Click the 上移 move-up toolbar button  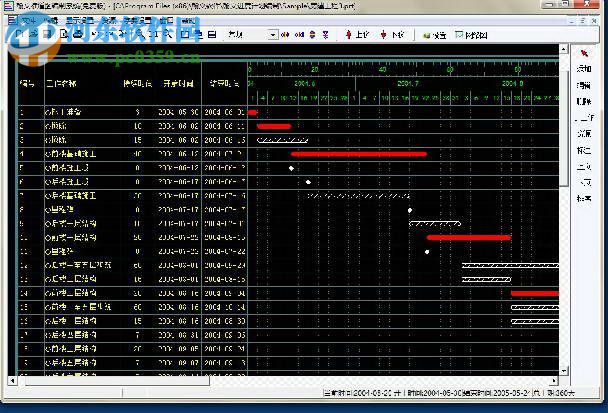coord(357,35)
